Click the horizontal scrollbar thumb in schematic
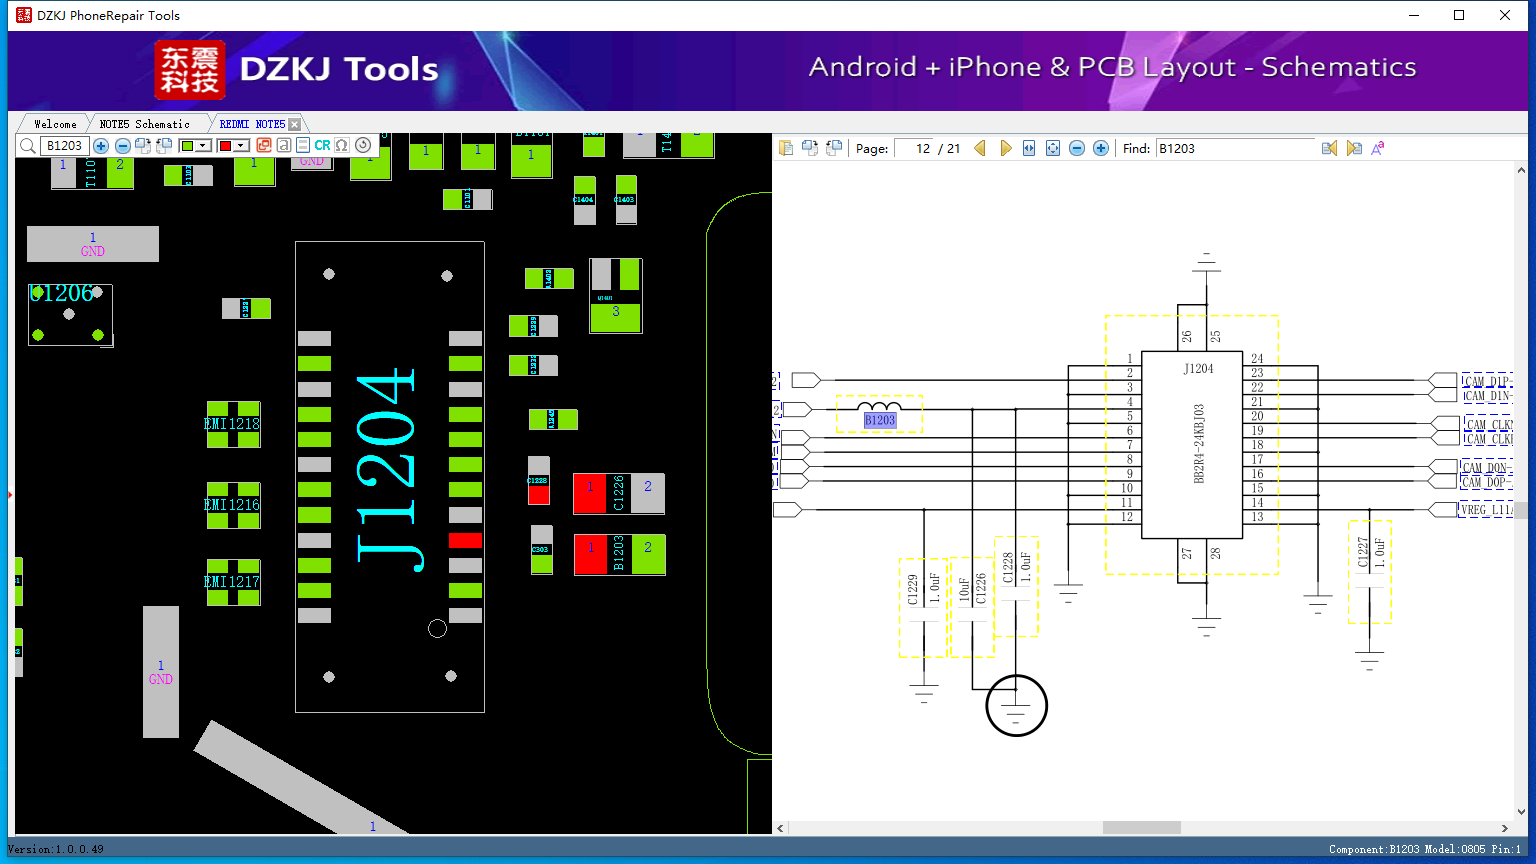The height and width of the screenshot is (864, 1536). point(1142,828)
